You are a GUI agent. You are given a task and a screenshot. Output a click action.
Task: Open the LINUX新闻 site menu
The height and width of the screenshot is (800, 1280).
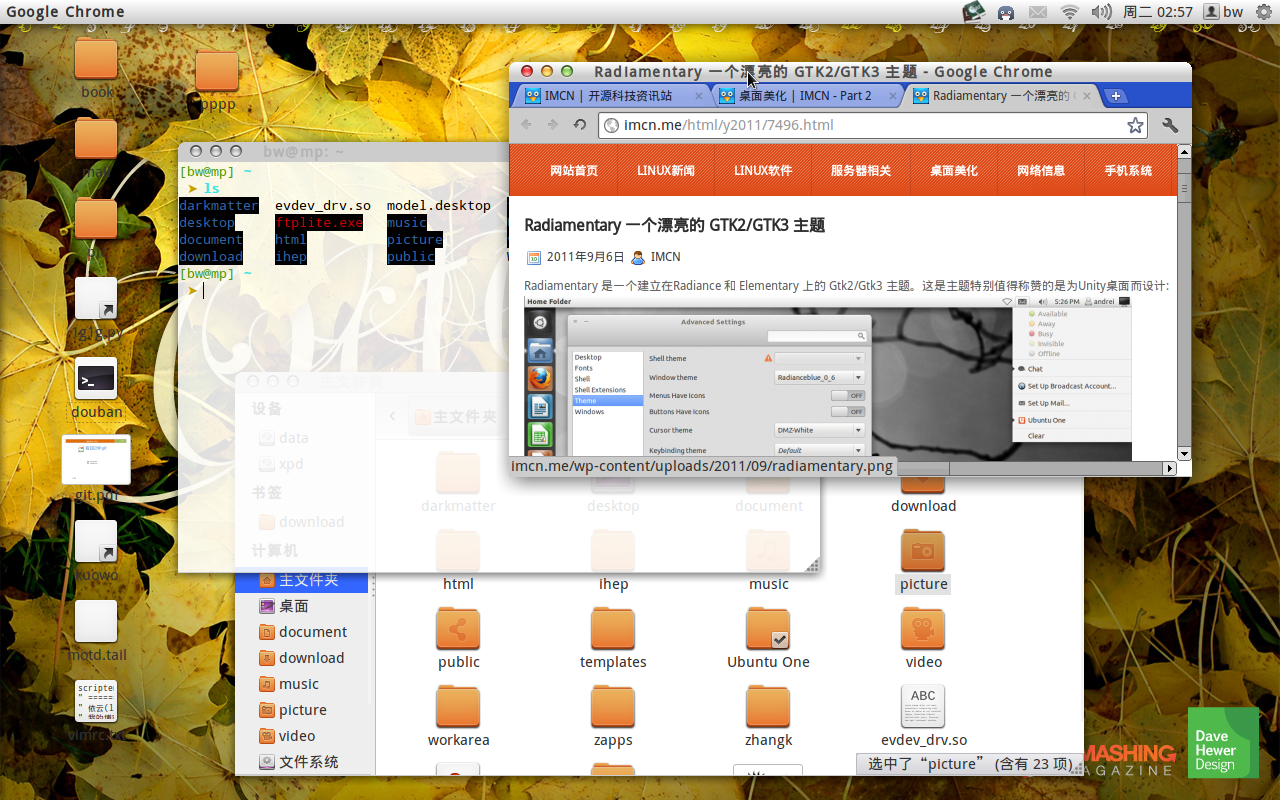pyautogui.click(x=666, y=171)
